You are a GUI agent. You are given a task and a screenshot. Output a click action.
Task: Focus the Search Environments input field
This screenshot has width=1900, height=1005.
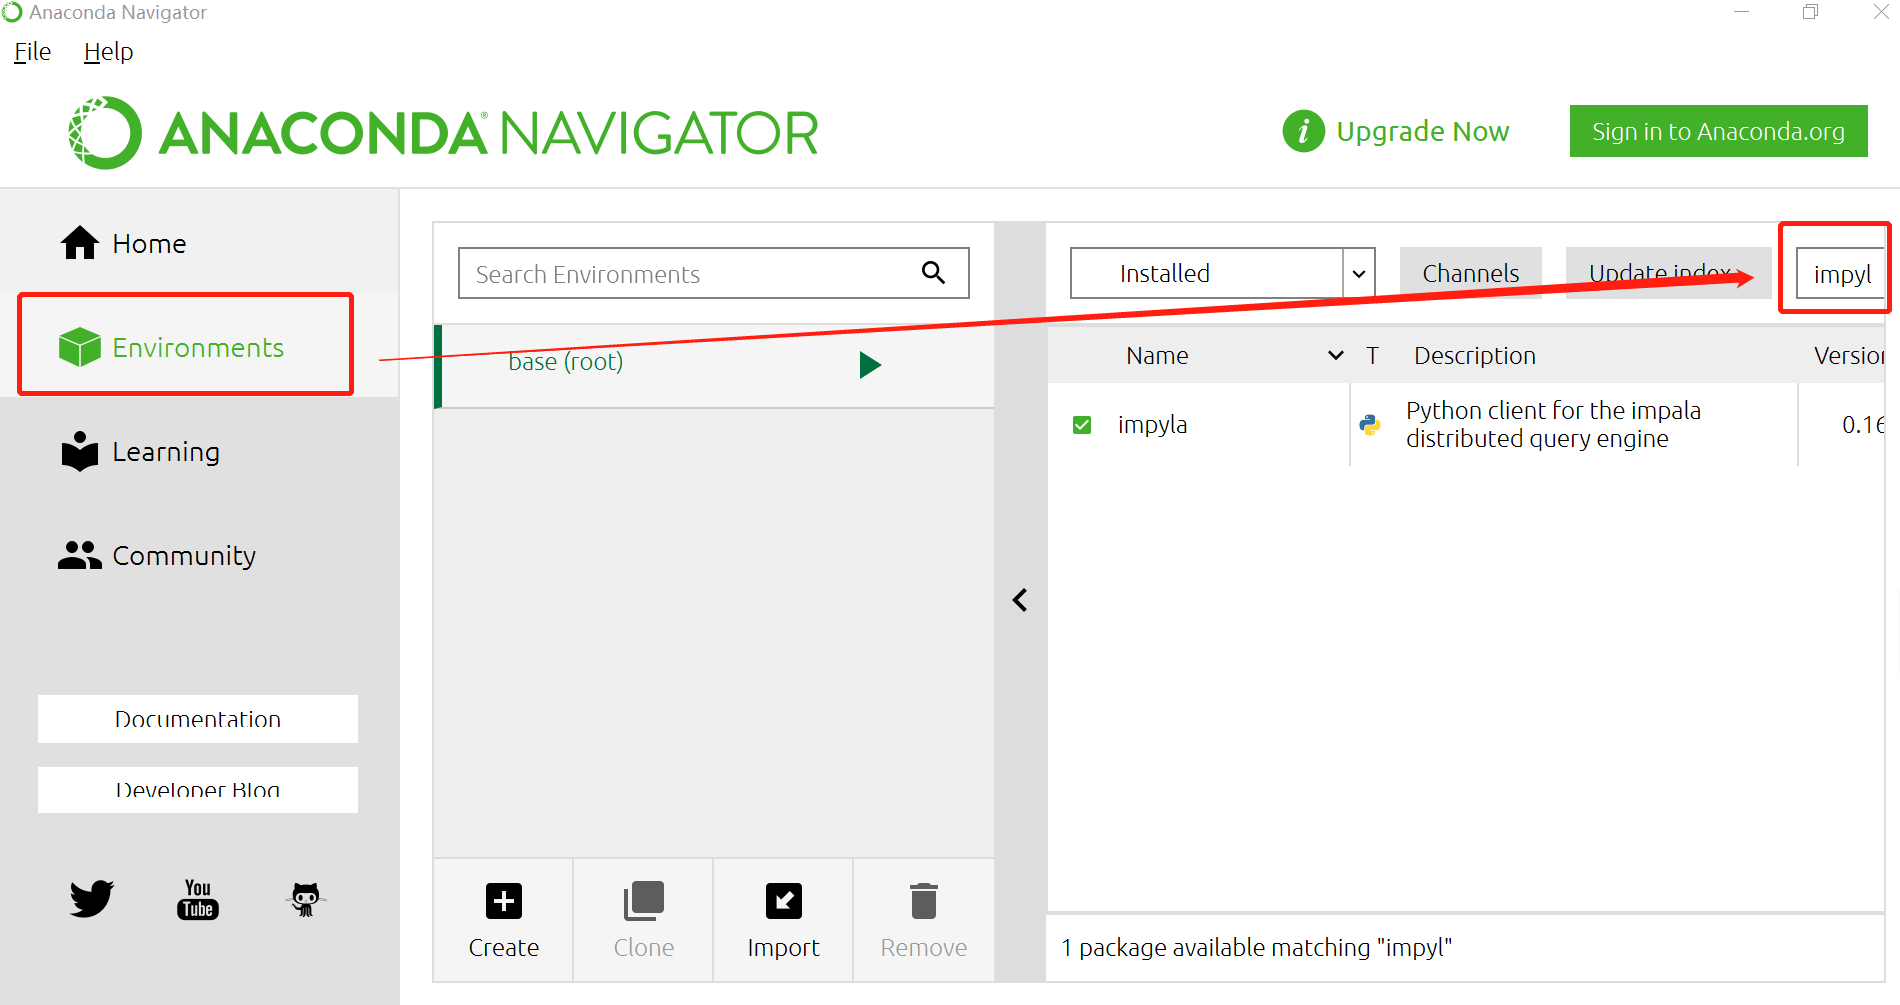click(713, 273)
